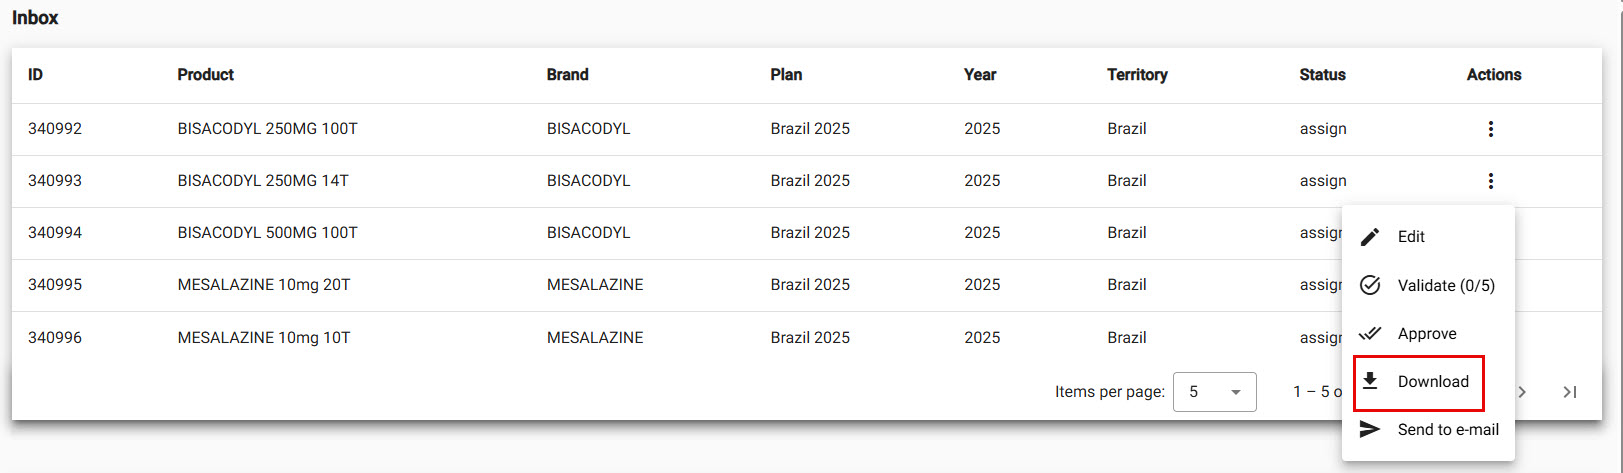The image size is (1623, 473).
Task: Click the Plan column header
Action: [786, 75]
